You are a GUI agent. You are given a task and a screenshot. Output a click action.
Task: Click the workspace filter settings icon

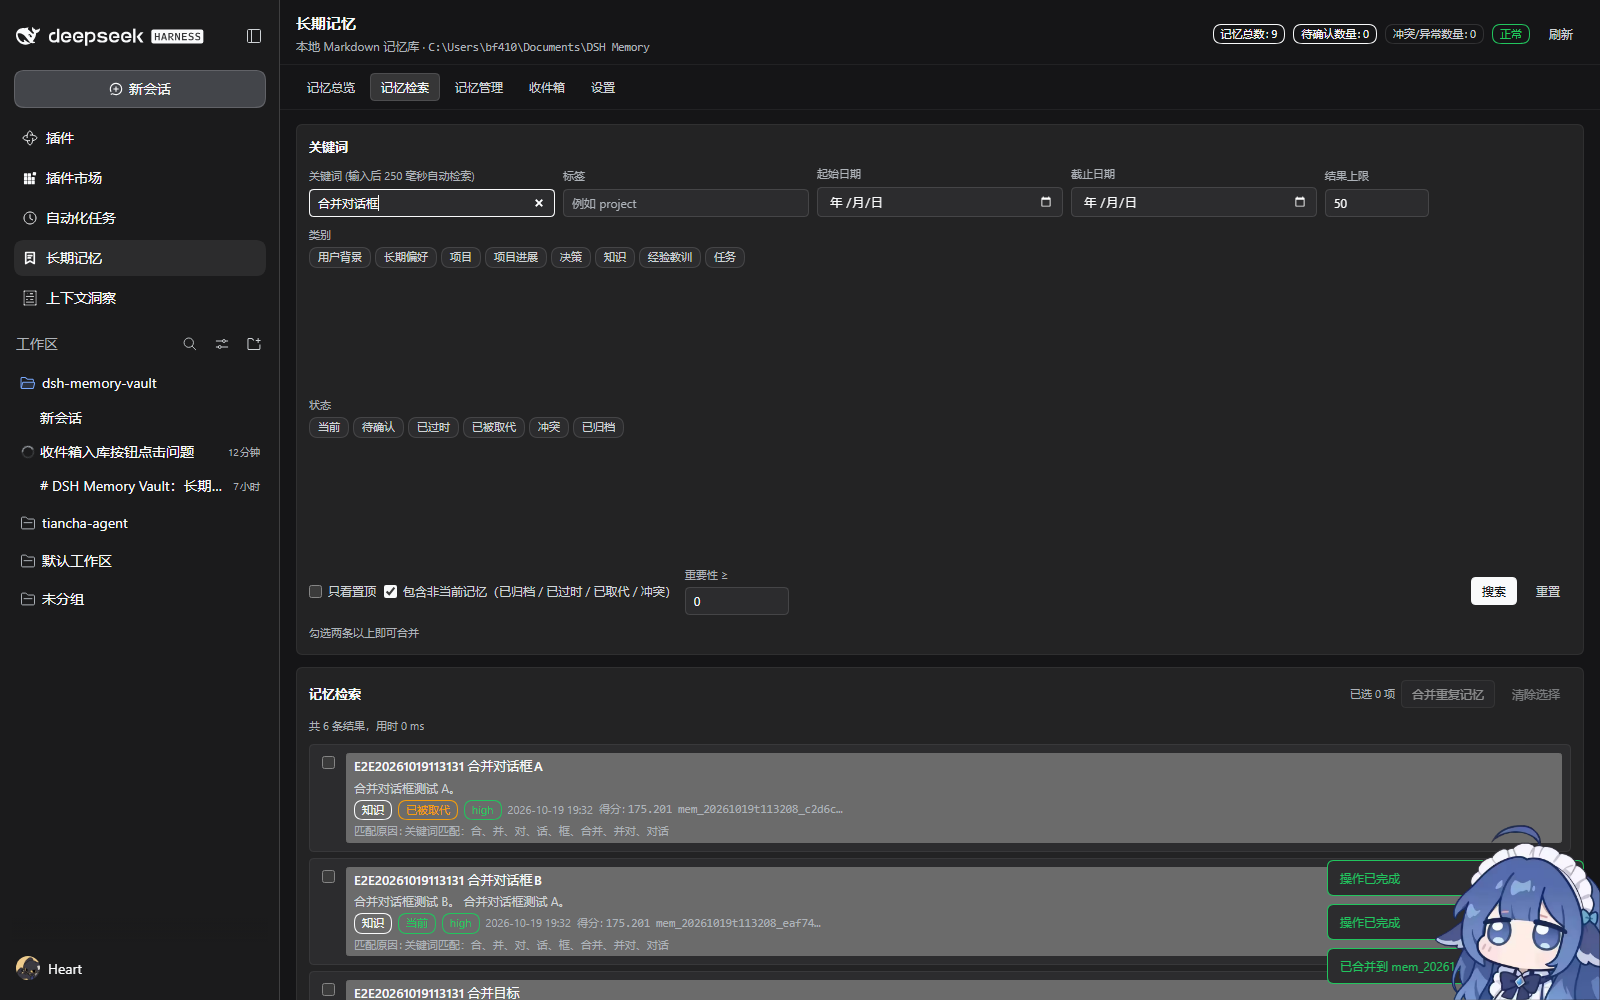pos(222,344)
